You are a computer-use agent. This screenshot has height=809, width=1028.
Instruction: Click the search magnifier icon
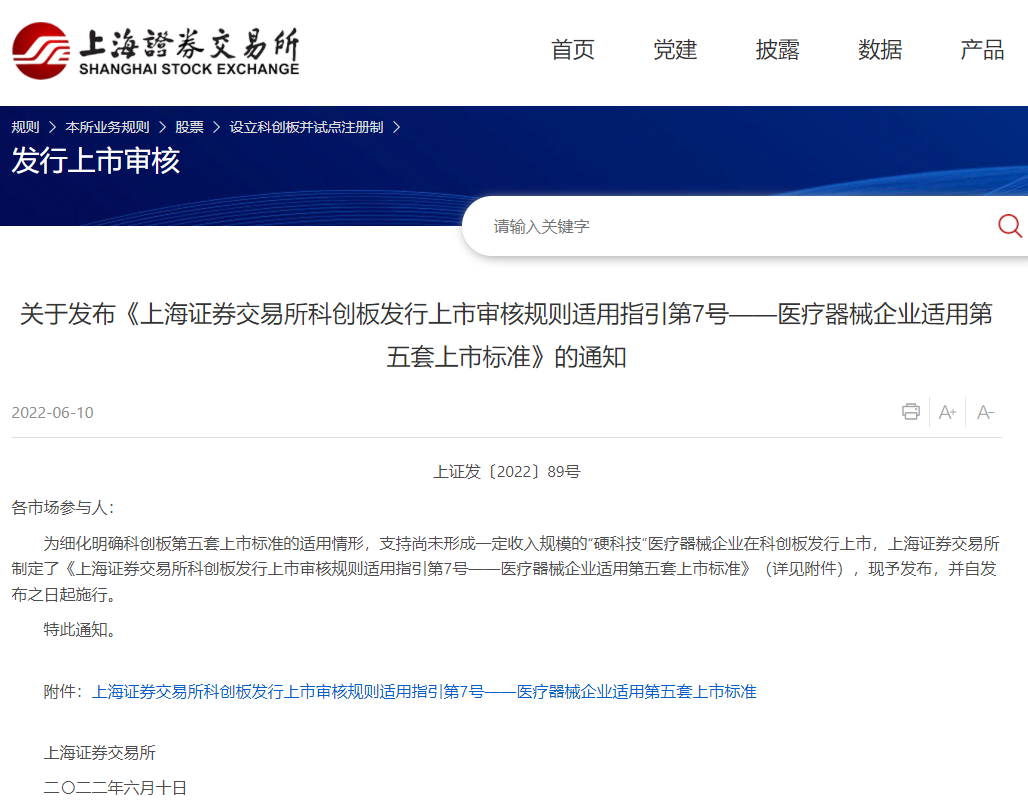1008,225
